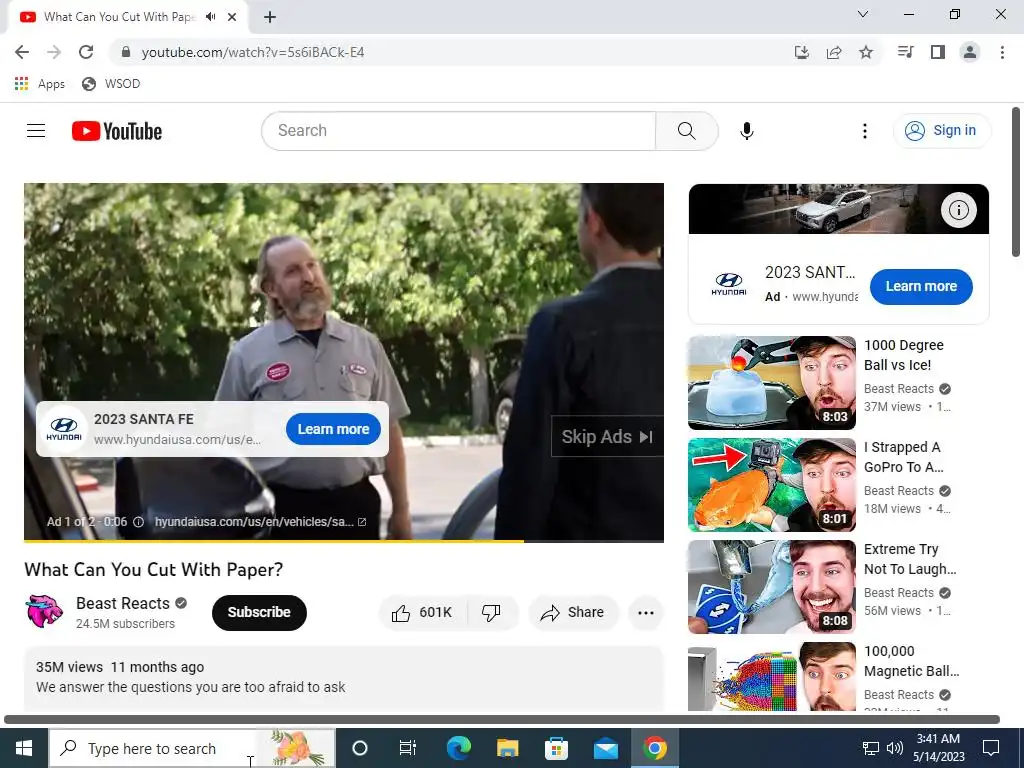Image resolution: width=1024 pixels, height=768 pixels.
Task: Open '1000 Degree Ball vs Ice!' thumbnail
Action: [771, 383]
